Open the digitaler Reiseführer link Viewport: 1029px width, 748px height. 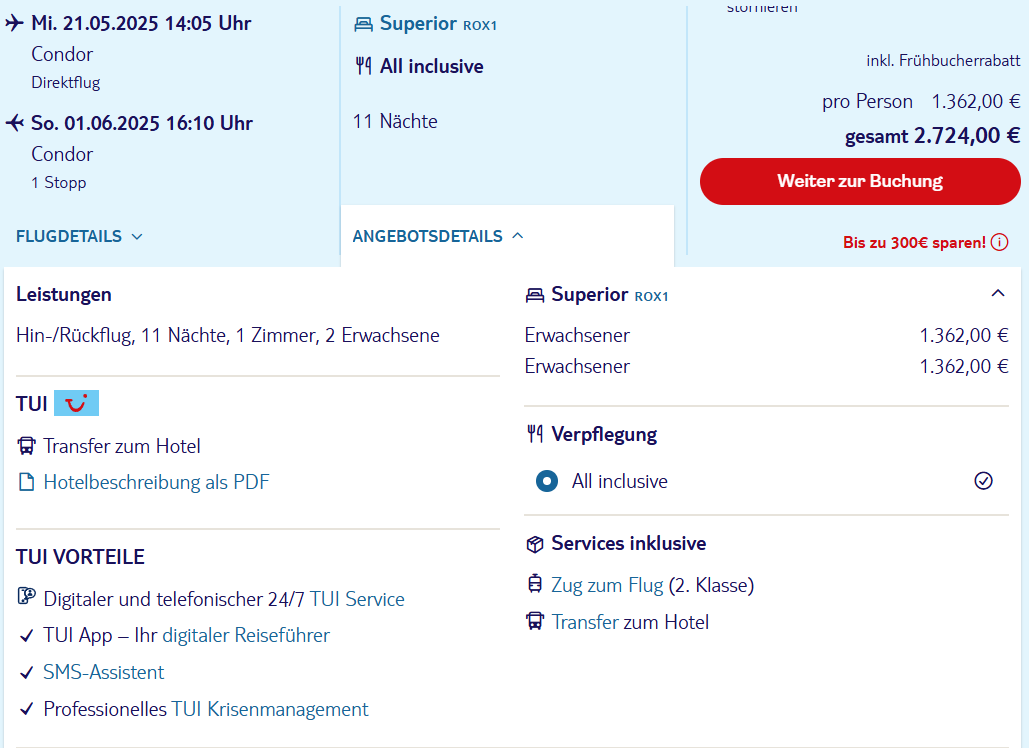tap(246, 636)
